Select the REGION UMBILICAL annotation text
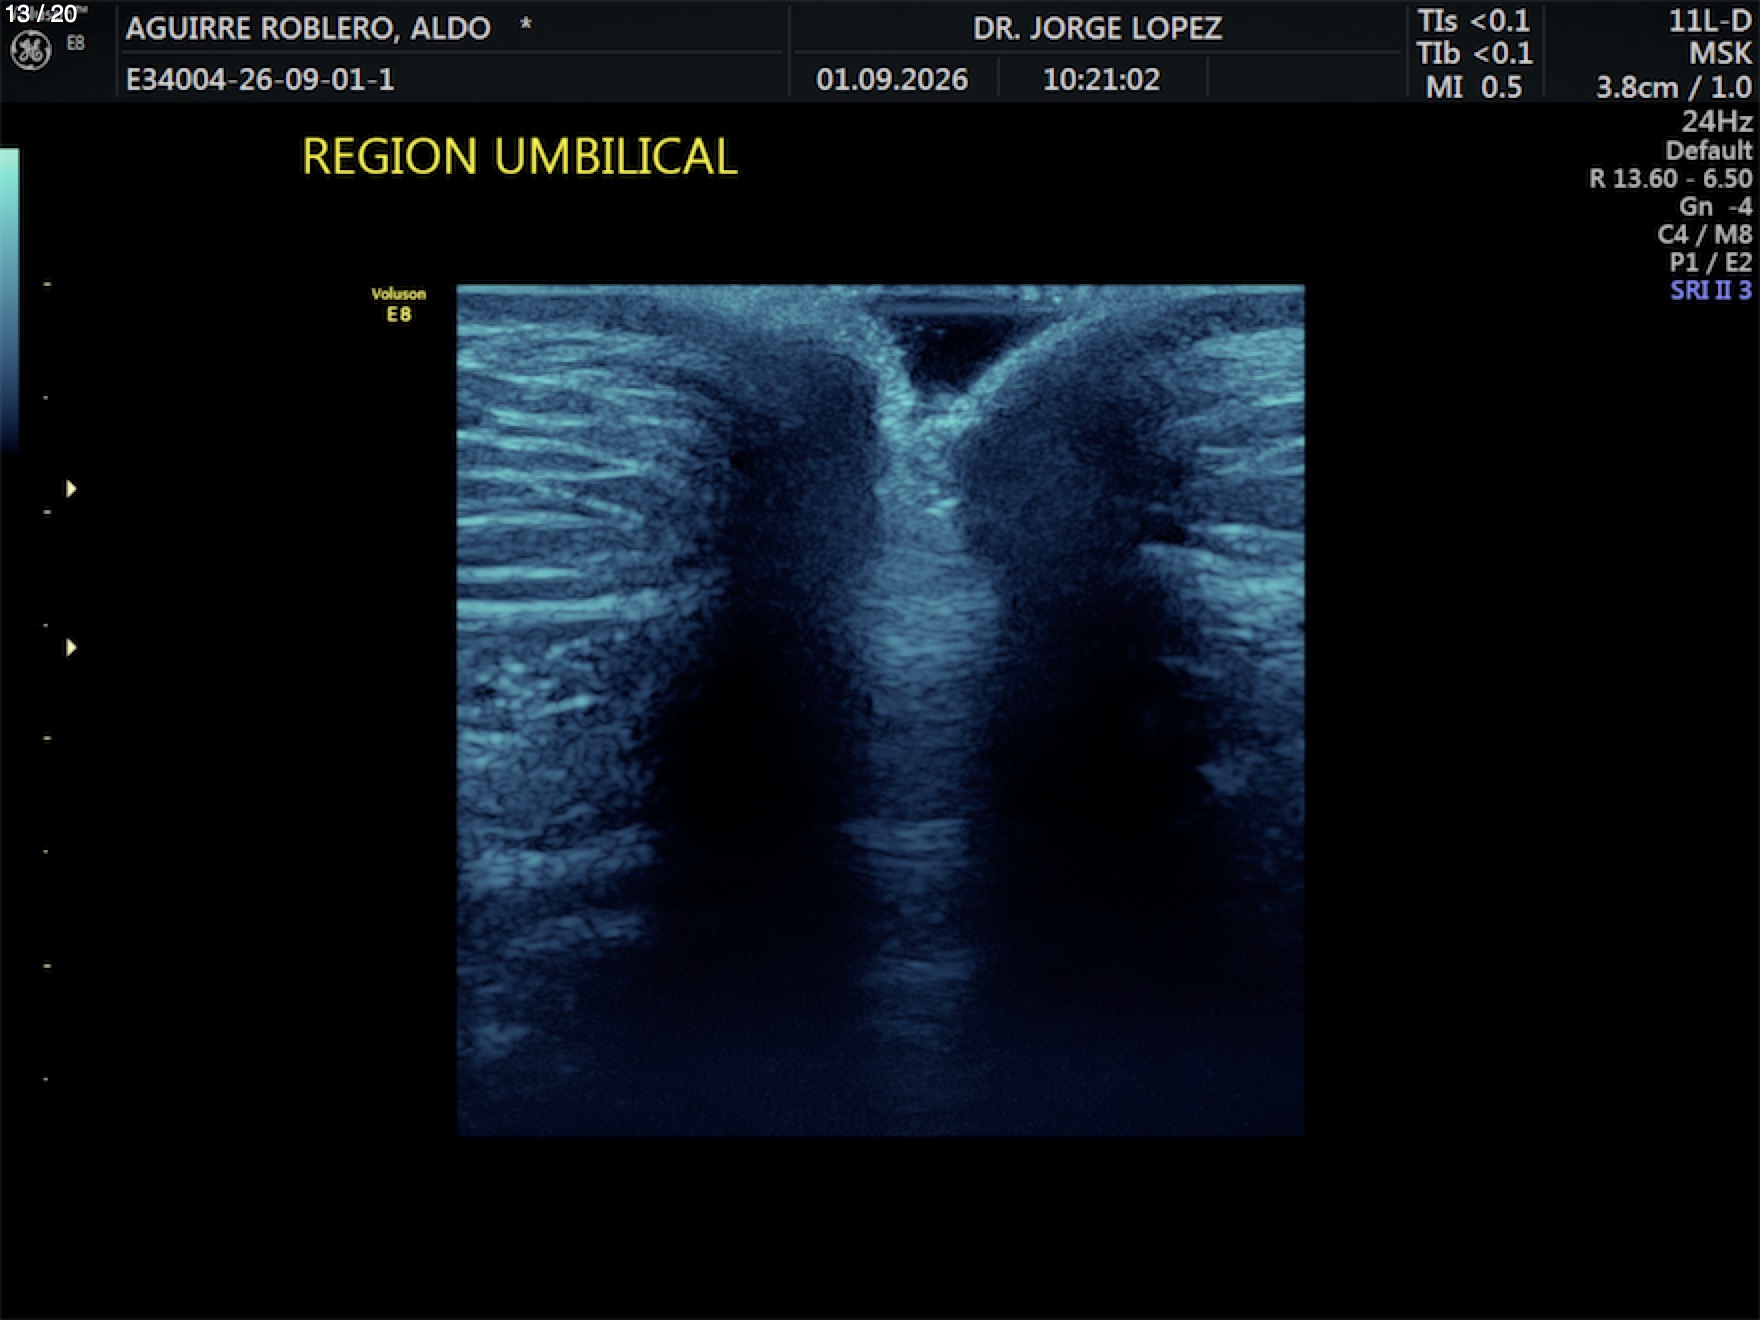The image size is (1760, 1320). click(519, 157)
